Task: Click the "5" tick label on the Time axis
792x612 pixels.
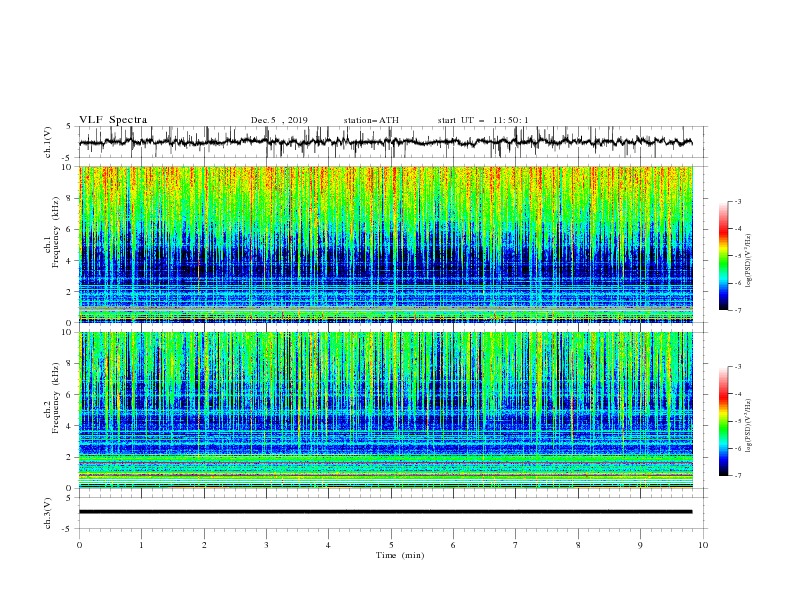Action: [391, 545]
